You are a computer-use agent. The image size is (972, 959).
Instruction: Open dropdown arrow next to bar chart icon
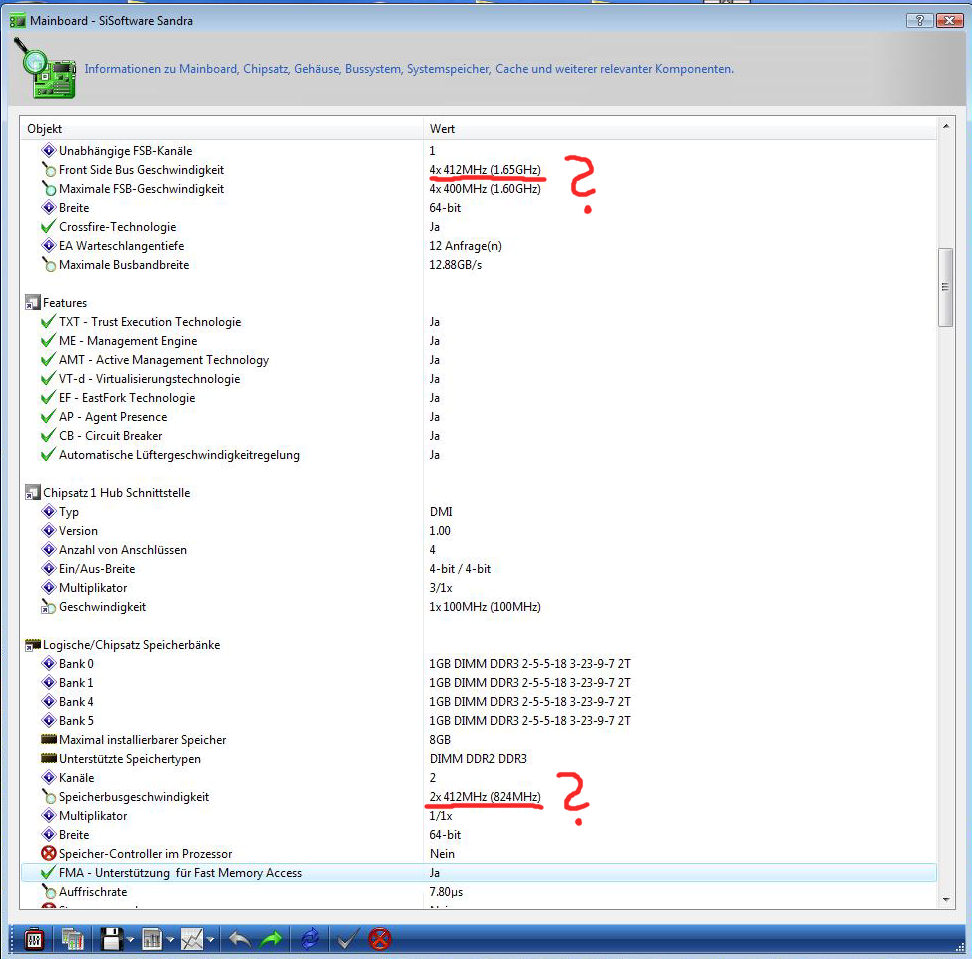(x=170, y=940)
